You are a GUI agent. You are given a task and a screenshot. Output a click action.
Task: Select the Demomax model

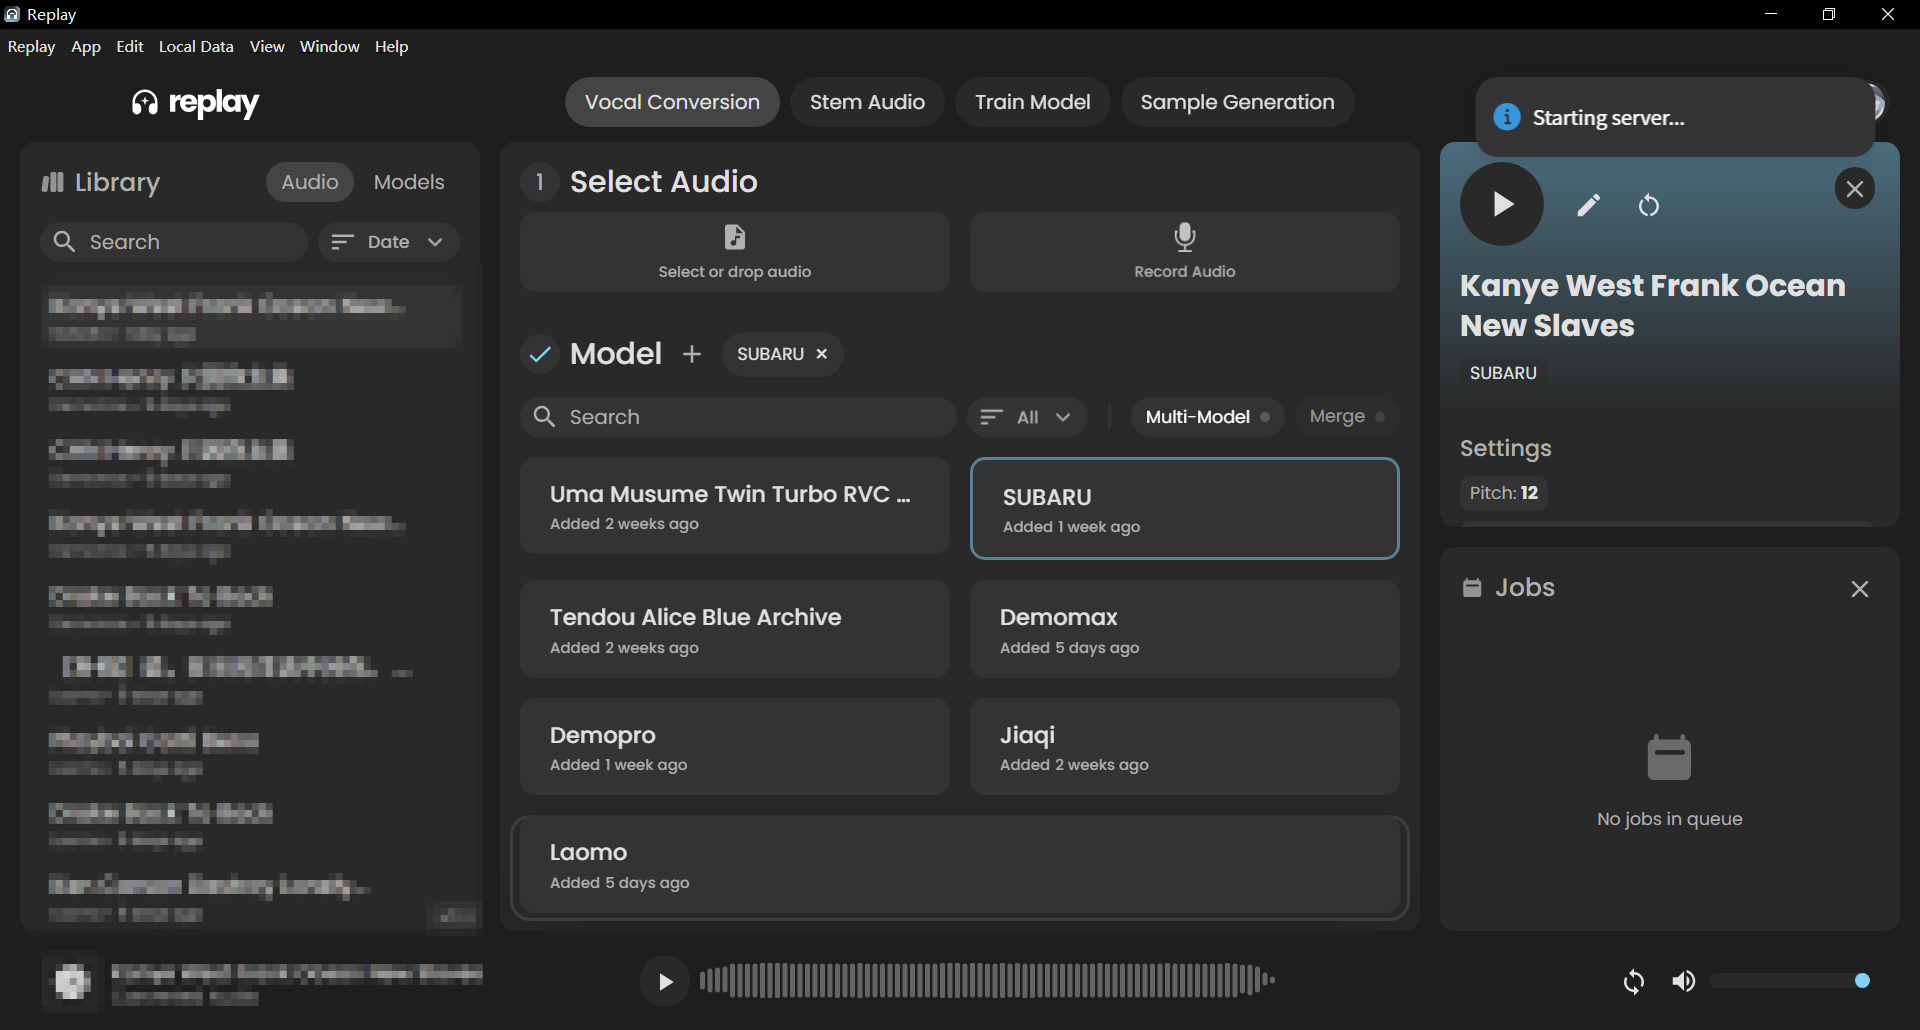pyautogui.click(x=1184, y=630)
